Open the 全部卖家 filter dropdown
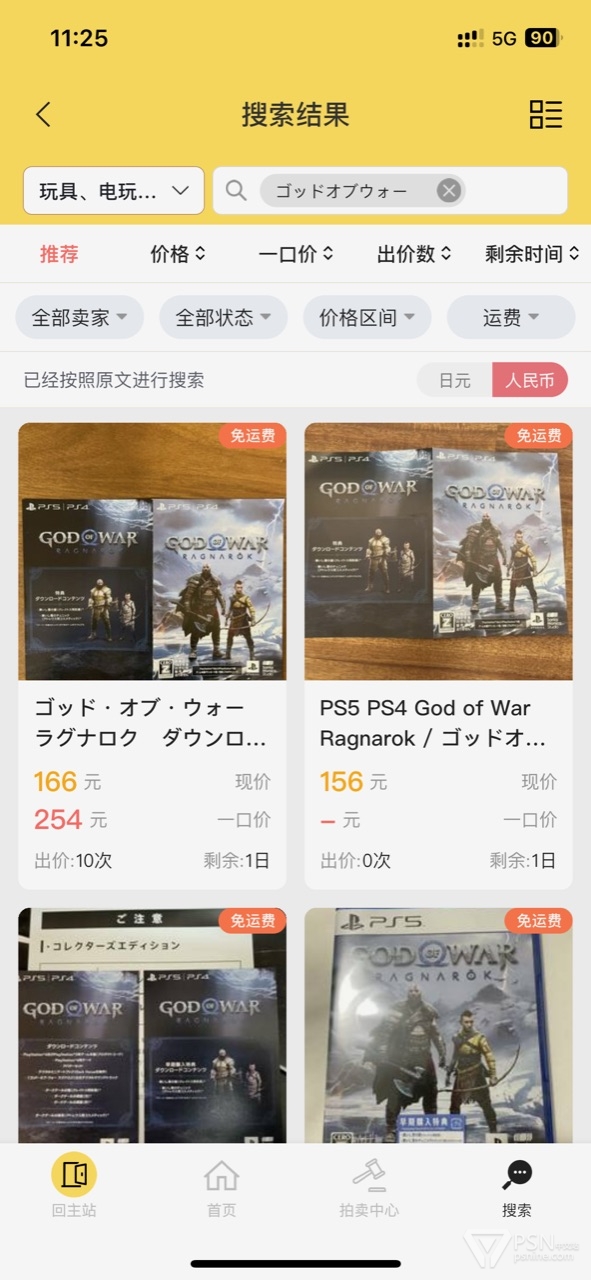The height and width of the screenshot is (1280, 591). [80, 318]
